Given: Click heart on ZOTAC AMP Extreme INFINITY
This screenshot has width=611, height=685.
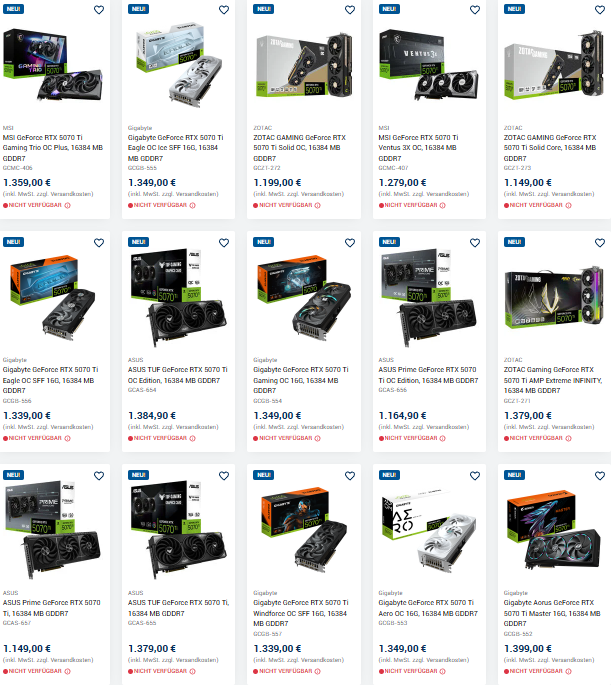Looking at the screenshot, I should 600,242.
